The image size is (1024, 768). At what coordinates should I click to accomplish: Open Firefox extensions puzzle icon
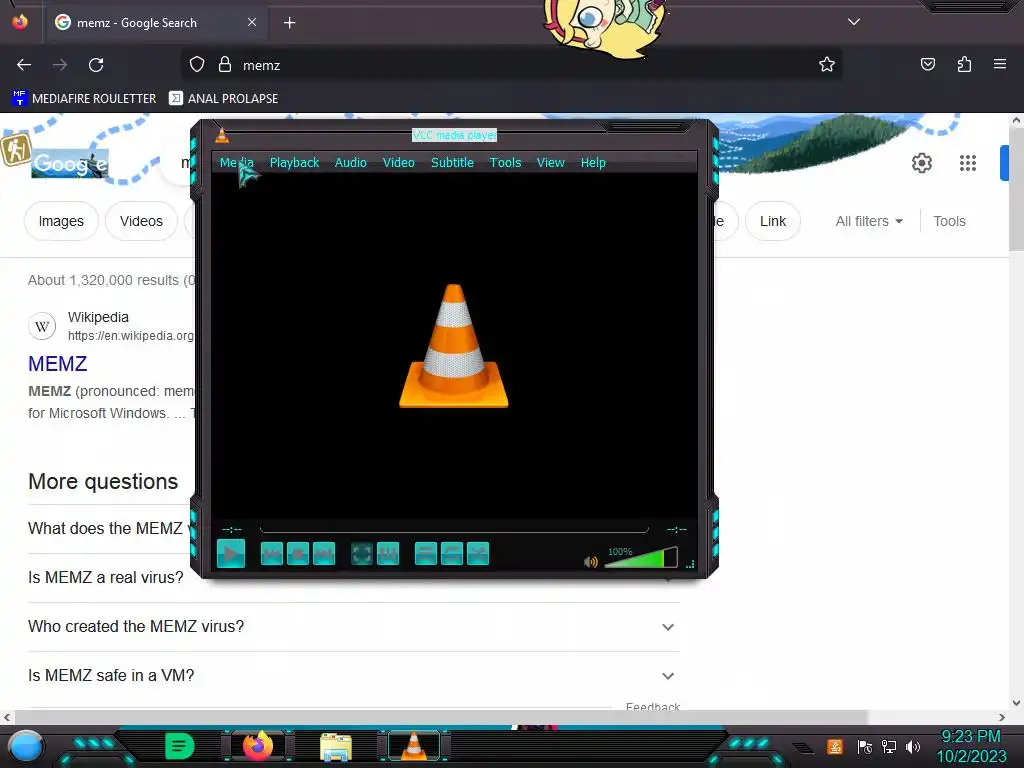coord(964,65)
